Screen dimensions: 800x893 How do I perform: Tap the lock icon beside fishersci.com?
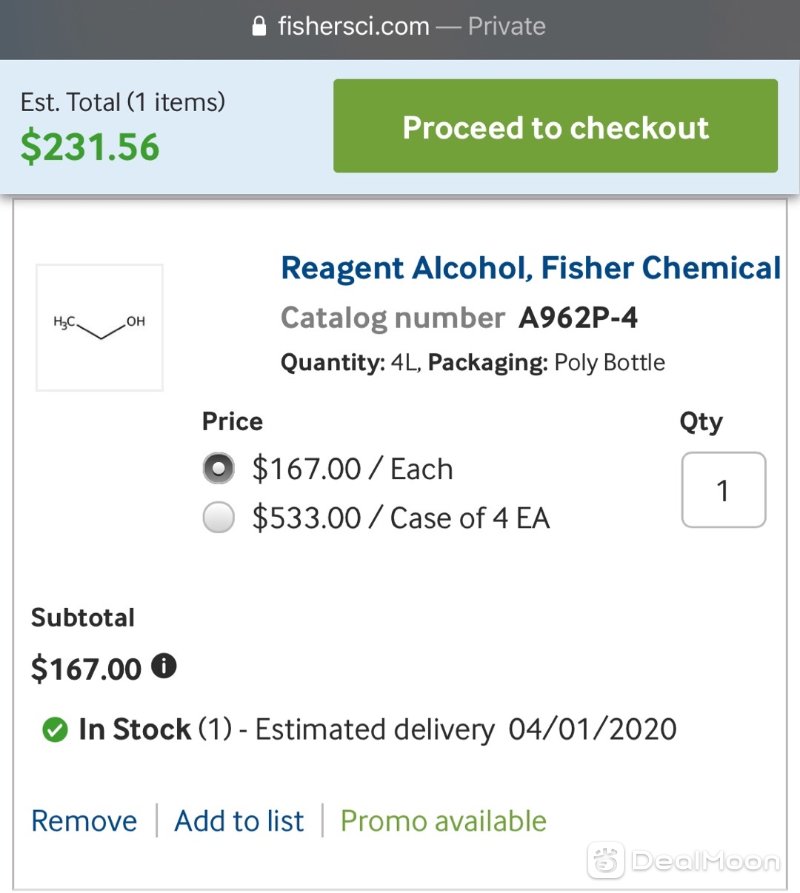259,26
